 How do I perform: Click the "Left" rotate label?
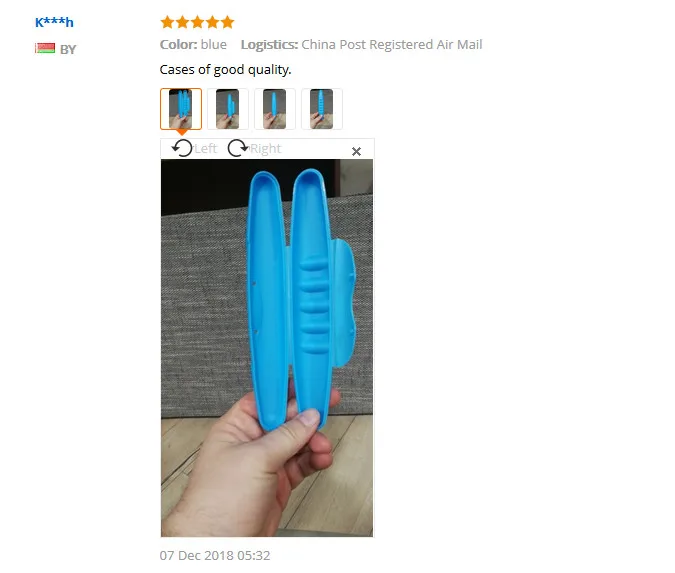tap(205, 149)
